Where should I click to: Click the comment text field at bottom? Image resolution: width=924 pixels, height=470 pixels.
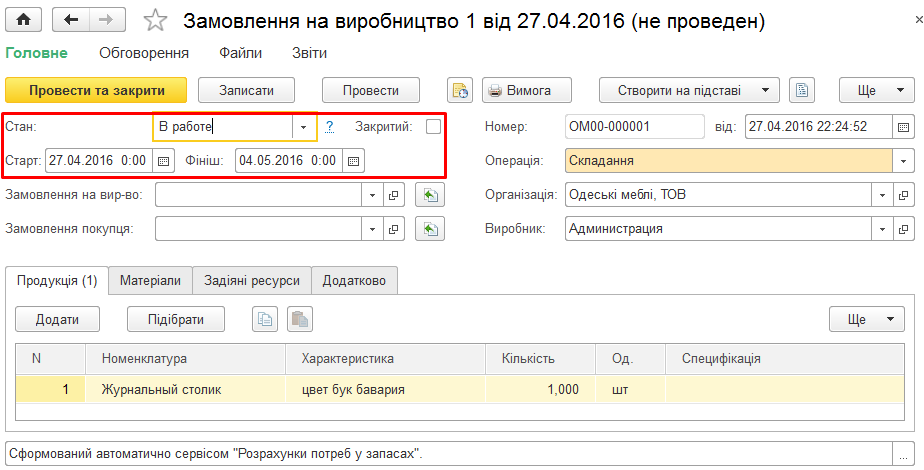click(449, 455)
